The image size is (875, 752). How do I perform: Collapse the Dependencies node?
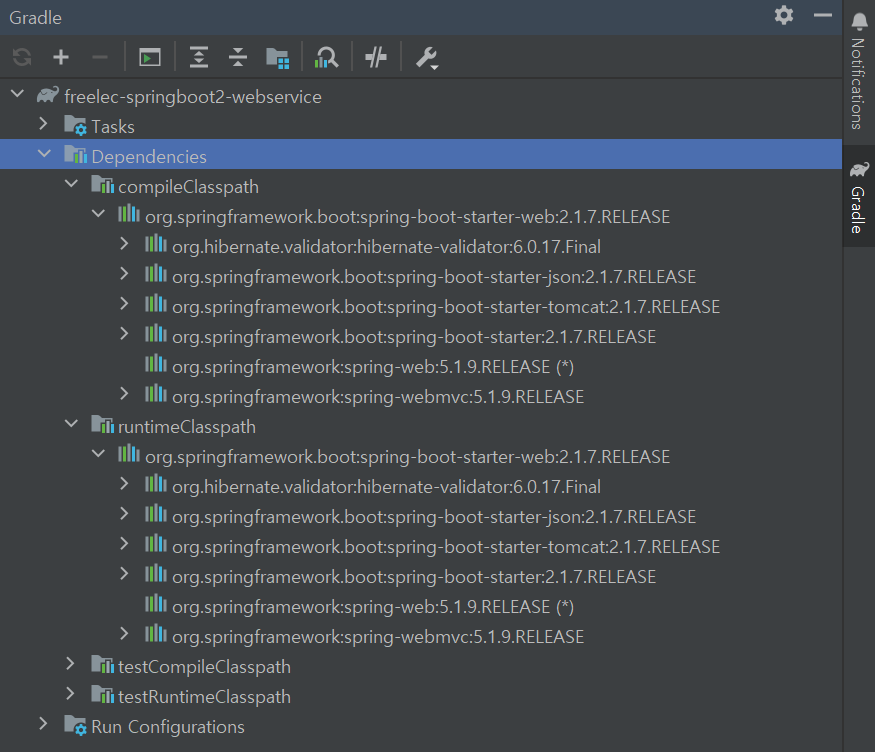tap(44, 153)
